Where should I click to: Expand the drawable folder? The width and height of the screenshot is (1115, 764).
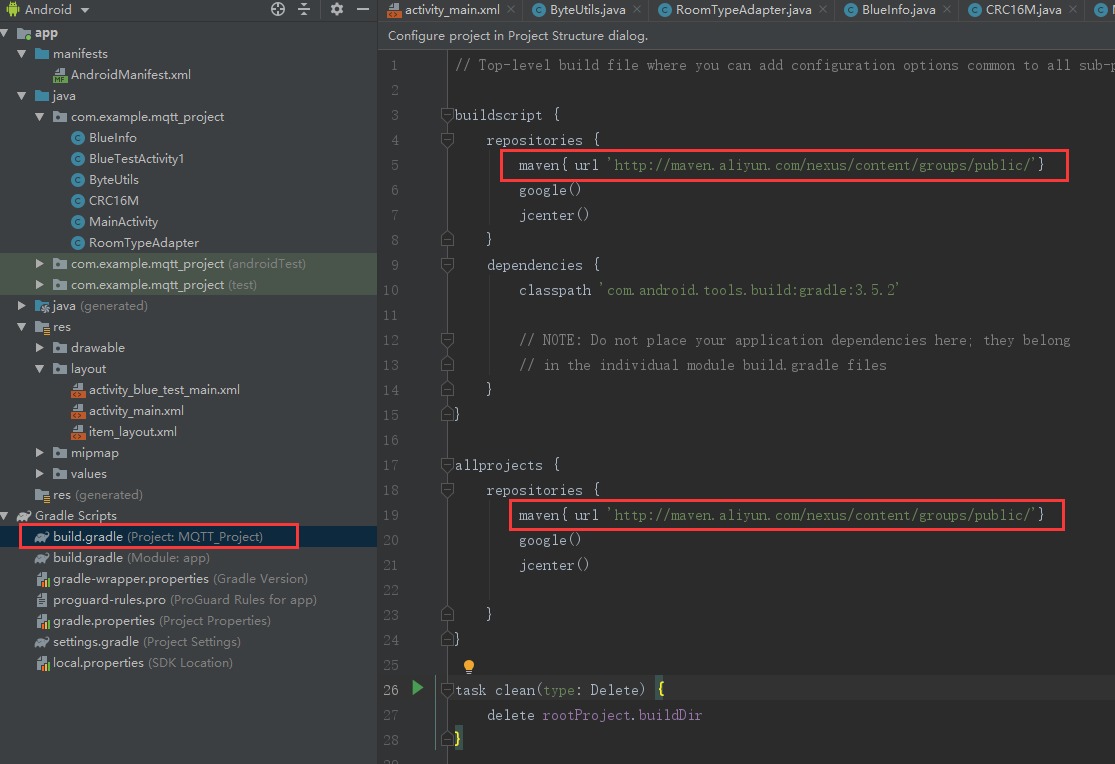coord(40,348)
